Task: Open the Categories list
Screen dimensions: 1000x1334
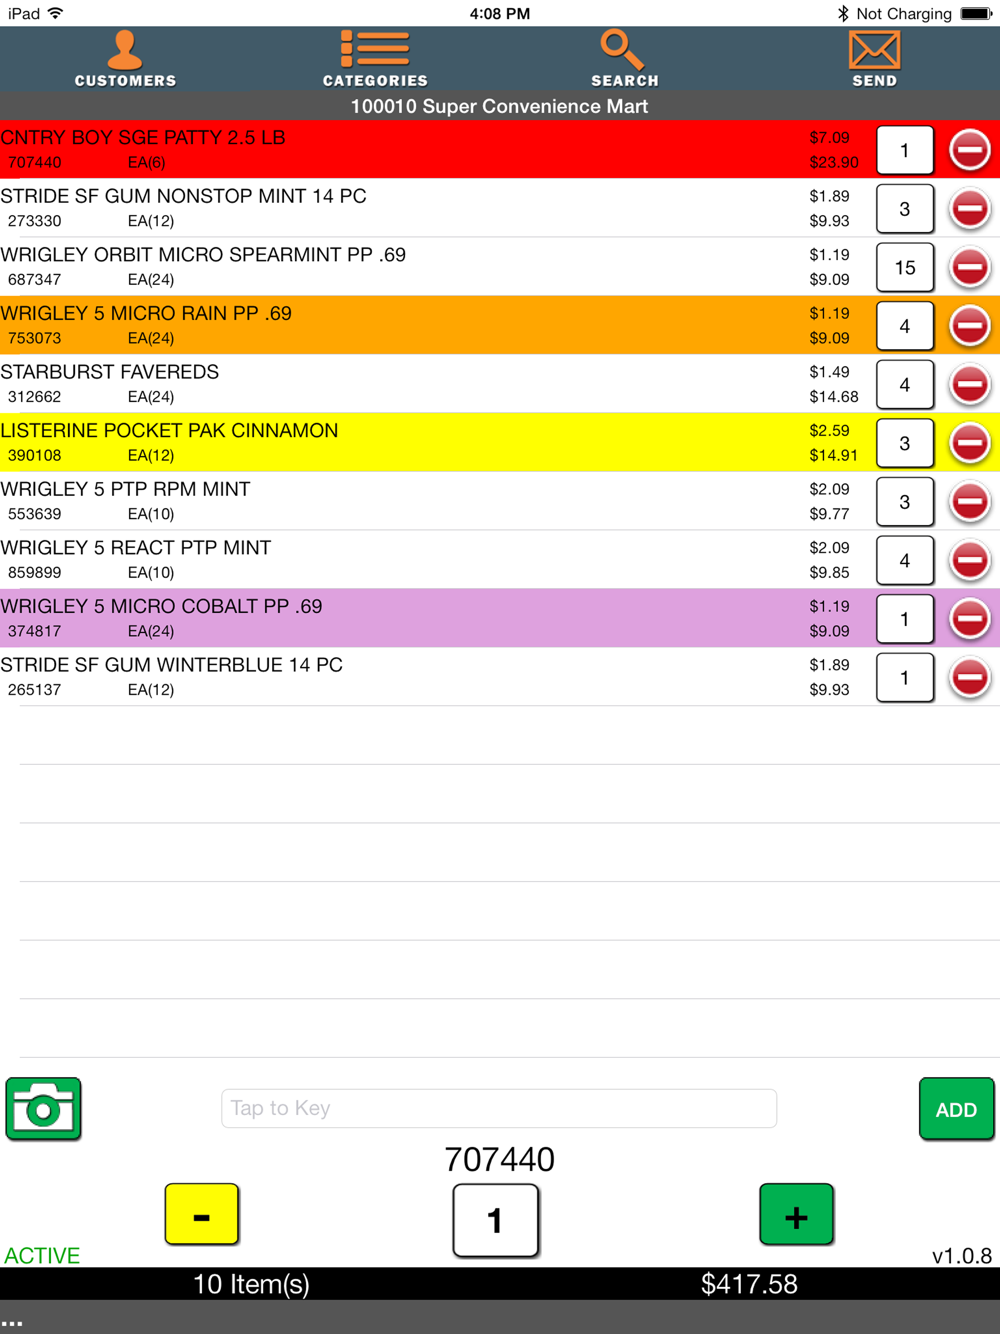Action: [375, 59]
